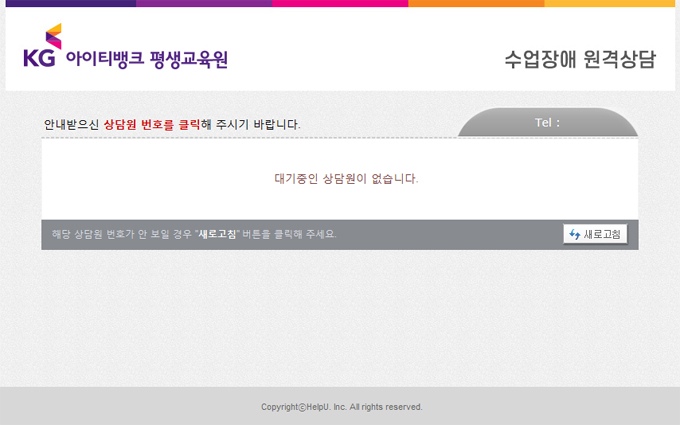This screenshot has width=680, height=425.
Task: Click the pink segment of the top color bar
Action: (x=340, y=3)
